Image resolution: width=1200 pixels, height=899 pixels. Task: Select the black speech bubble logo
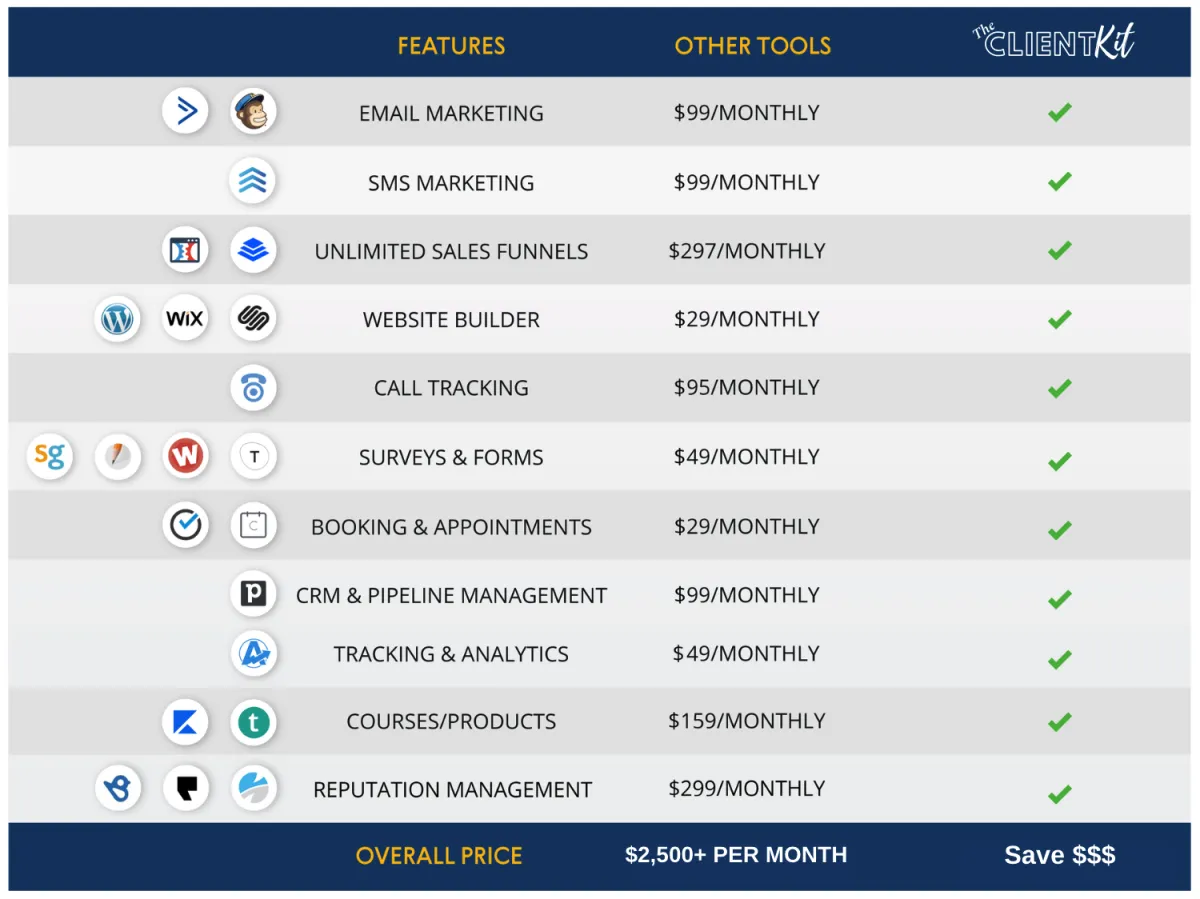click(185, 788)
